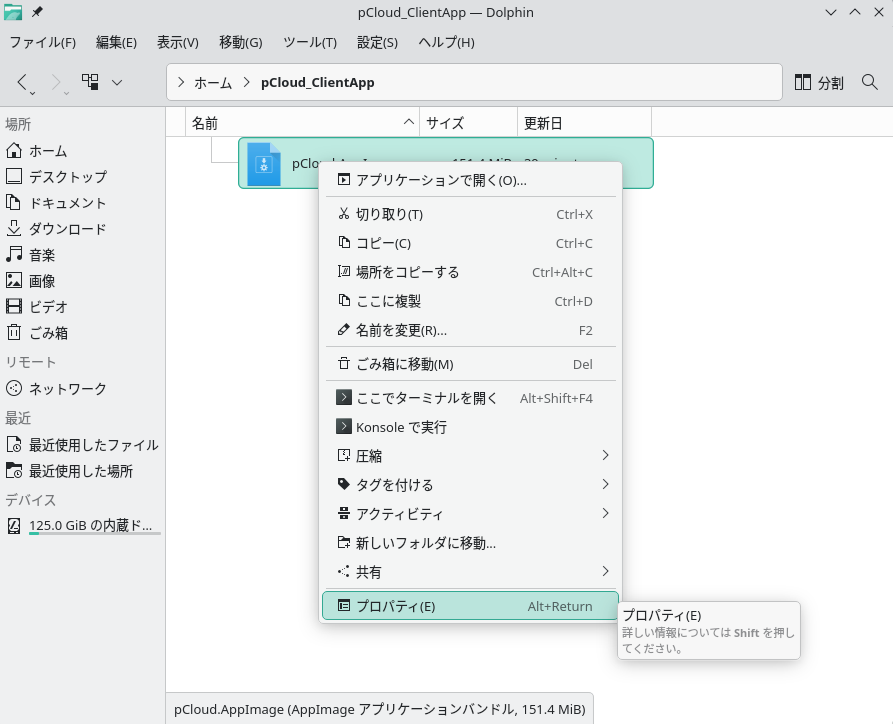Open the Music folder in sidebar
Screen dimensions: 893x724
pos(42,255)
